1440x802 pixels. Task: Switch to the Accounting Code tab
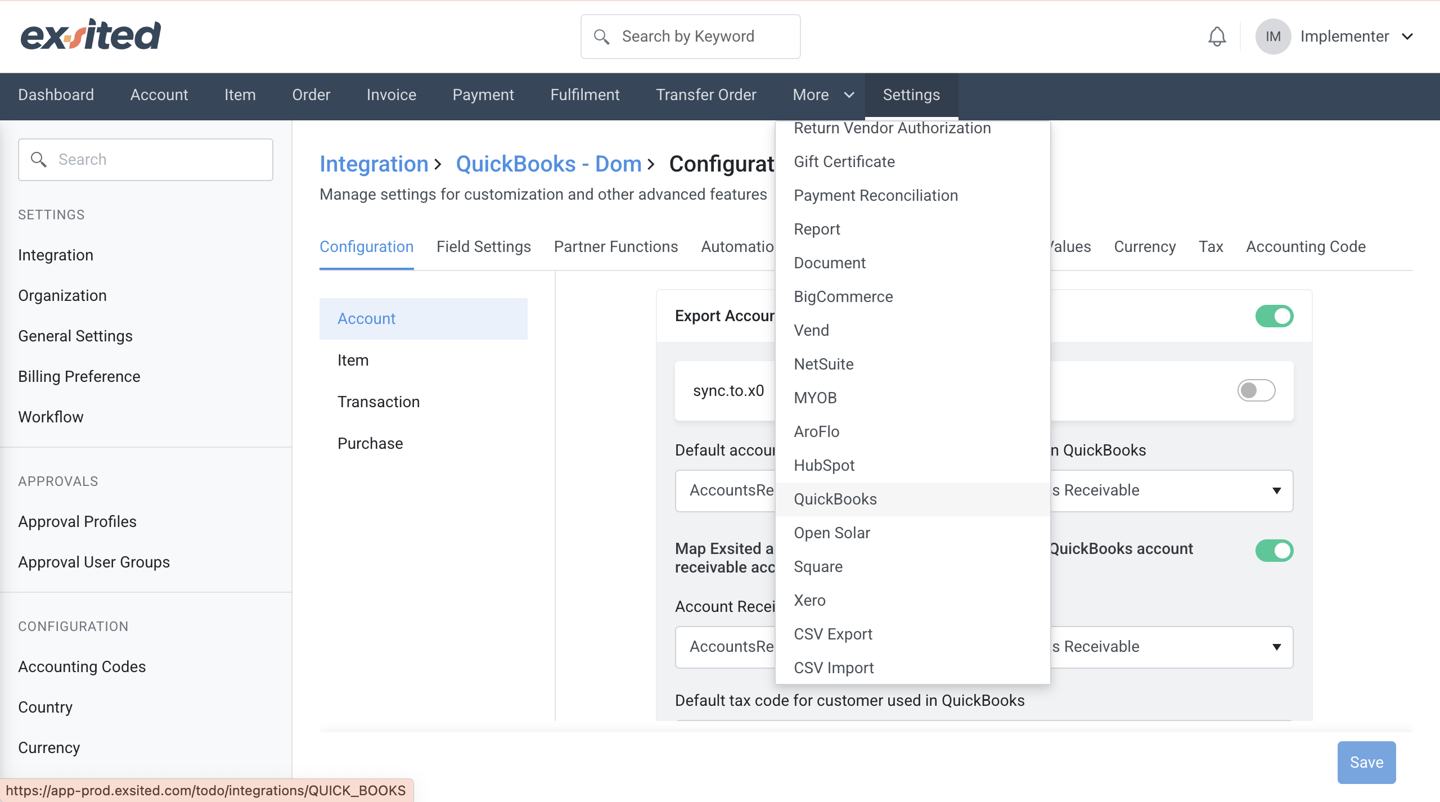click(x=1306, y=247)
